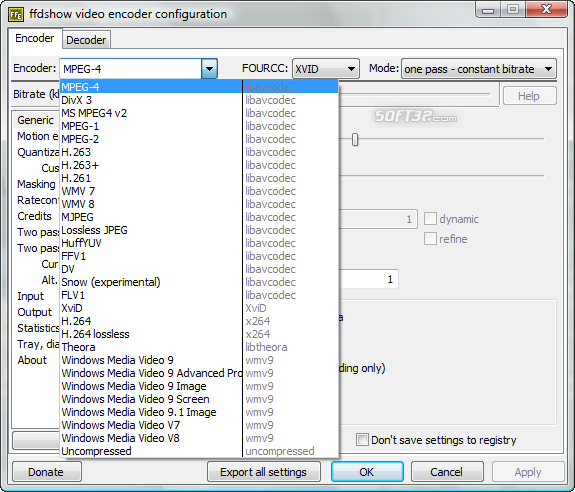Select Windows Media Video 9 Screen

198,399
